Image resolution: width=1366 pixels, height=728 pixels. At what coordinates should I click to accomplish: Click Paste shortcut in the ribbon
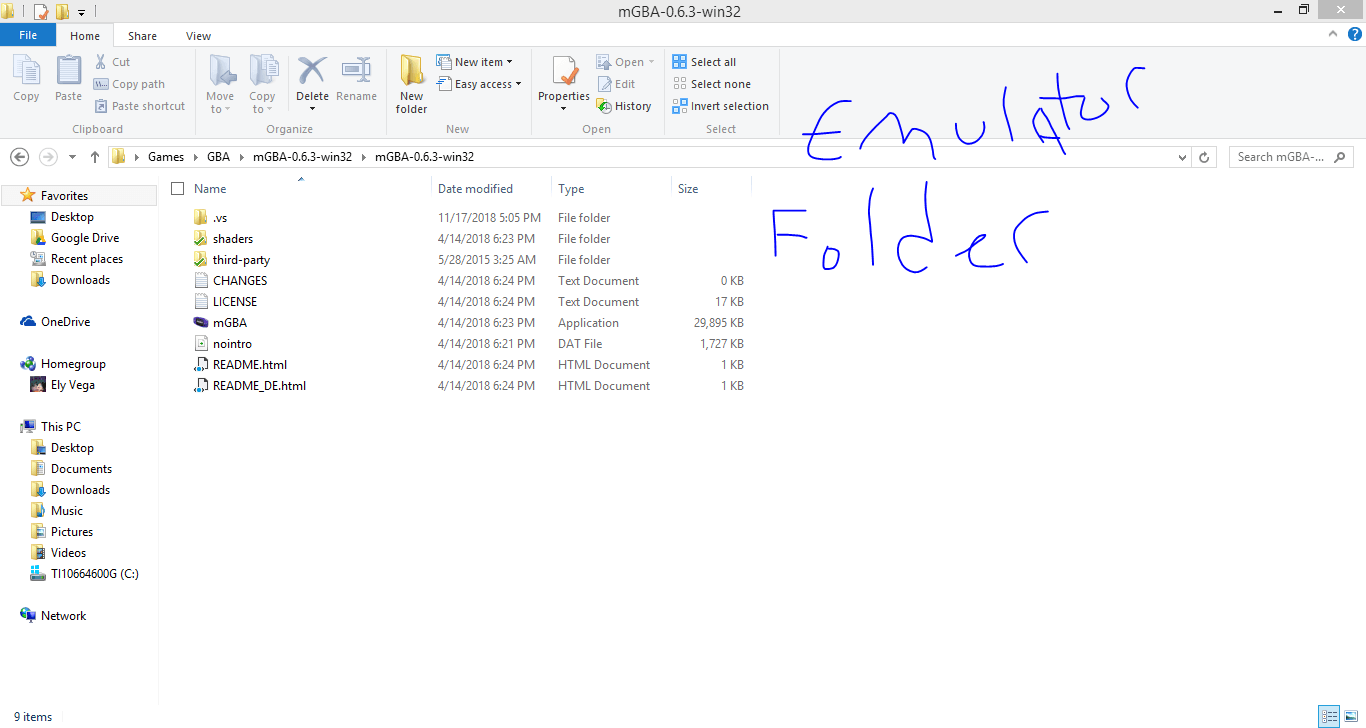tap(139, 106)
